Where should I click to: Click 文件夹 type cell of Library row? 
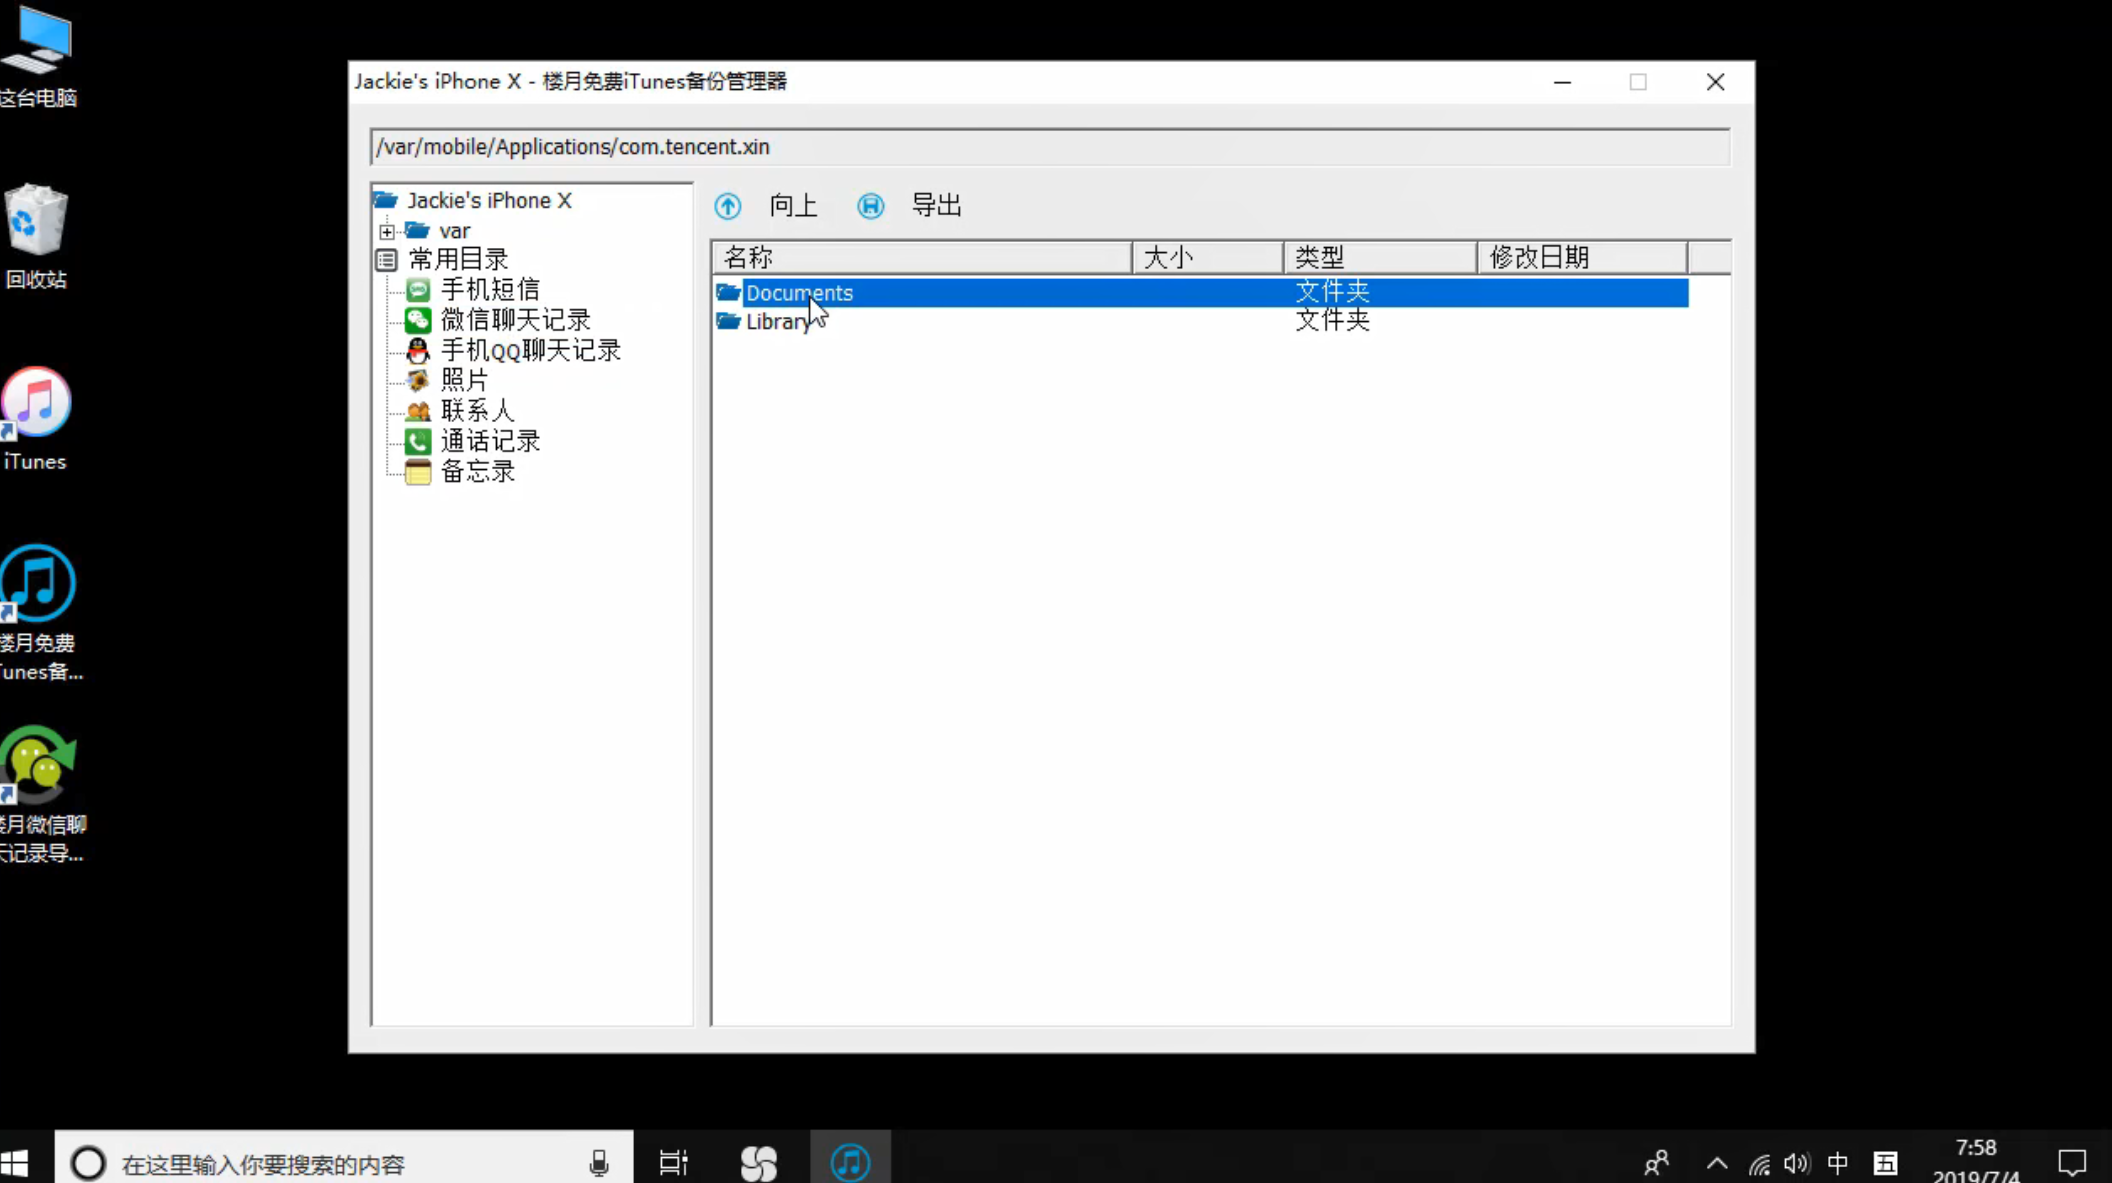tap(1332, 320)
